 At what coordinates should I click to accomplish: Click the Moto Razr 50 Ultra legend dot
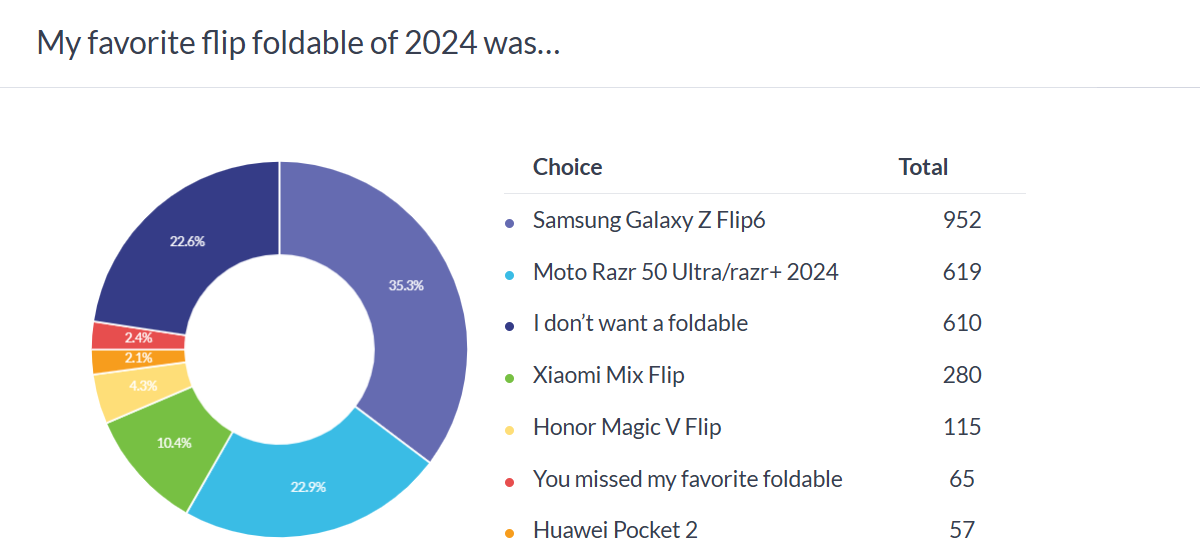click(509, 274)
